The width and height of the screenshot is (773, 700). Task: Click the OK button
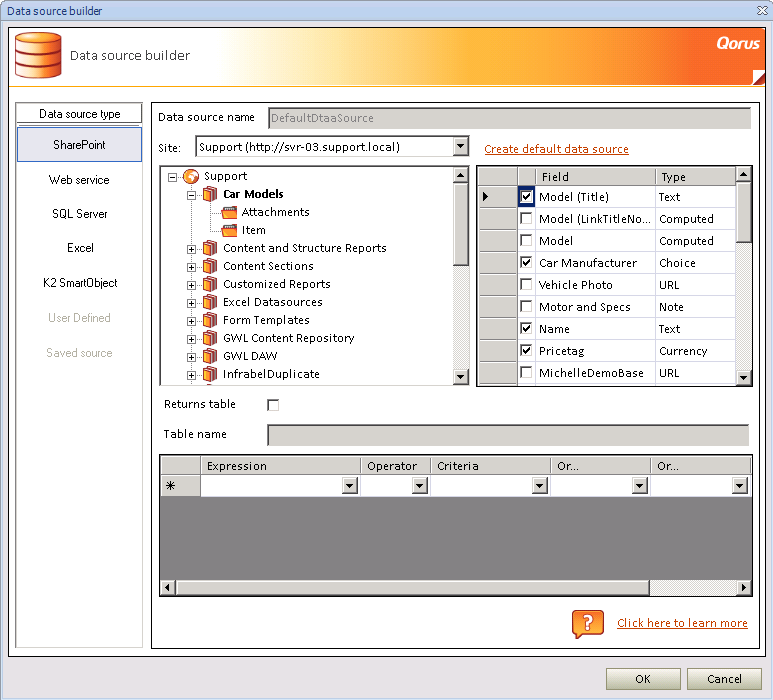pos(643,679)
